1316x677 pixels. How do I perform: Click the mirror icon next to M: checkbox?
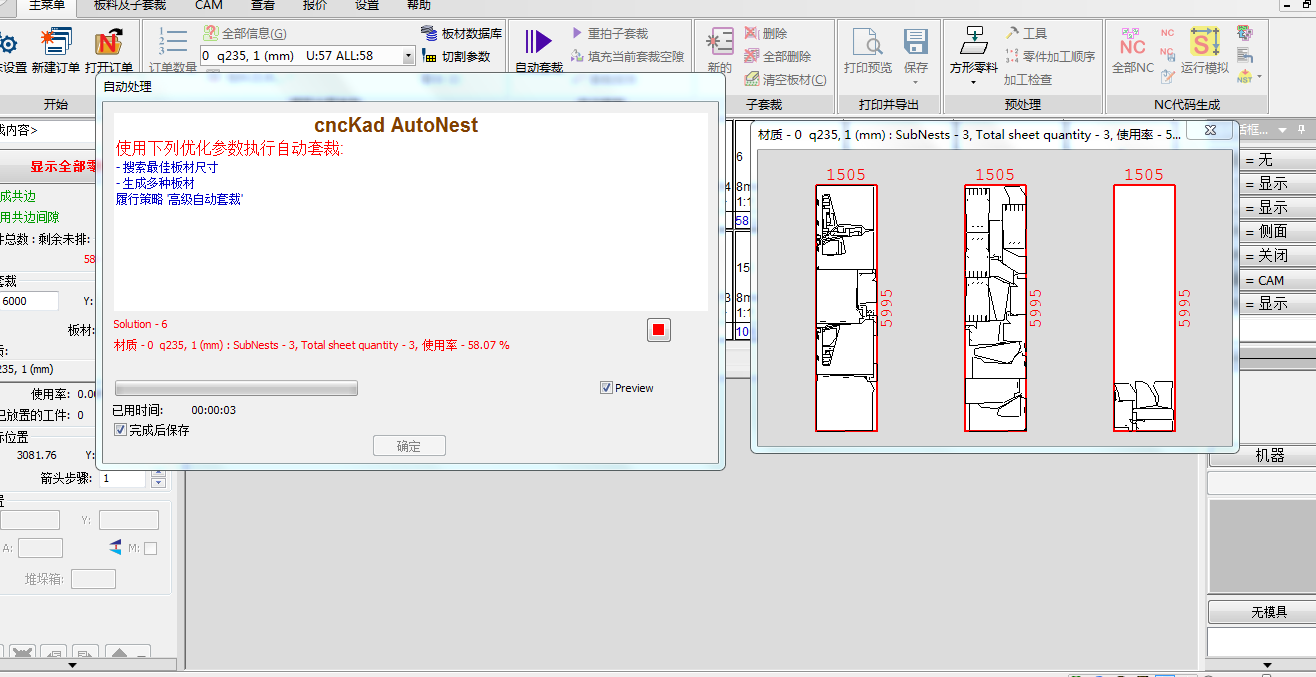point(117,548)
